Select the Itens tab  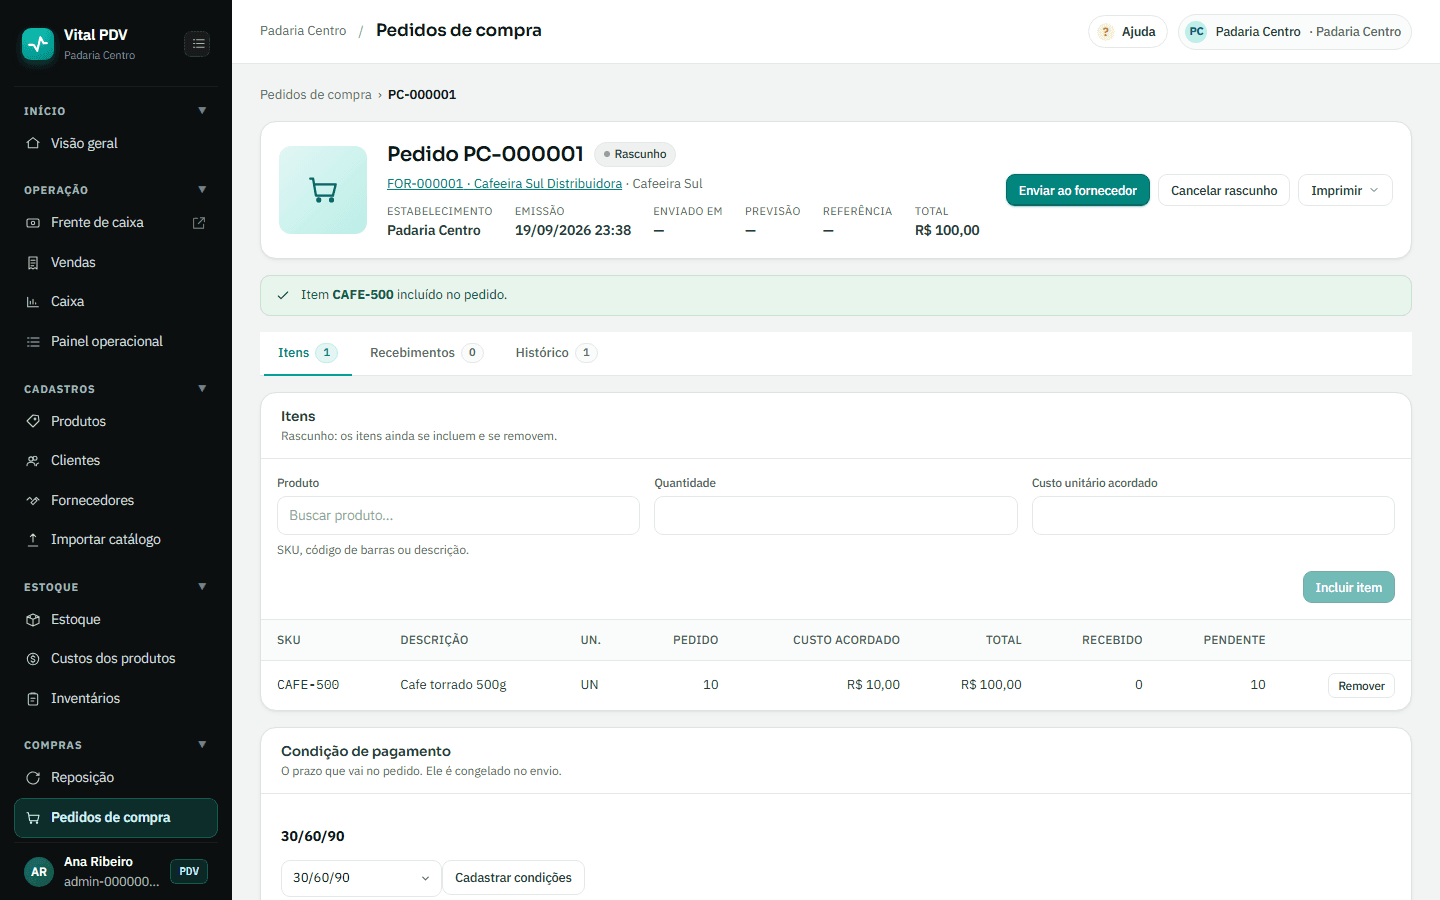[x=308, y=353]
